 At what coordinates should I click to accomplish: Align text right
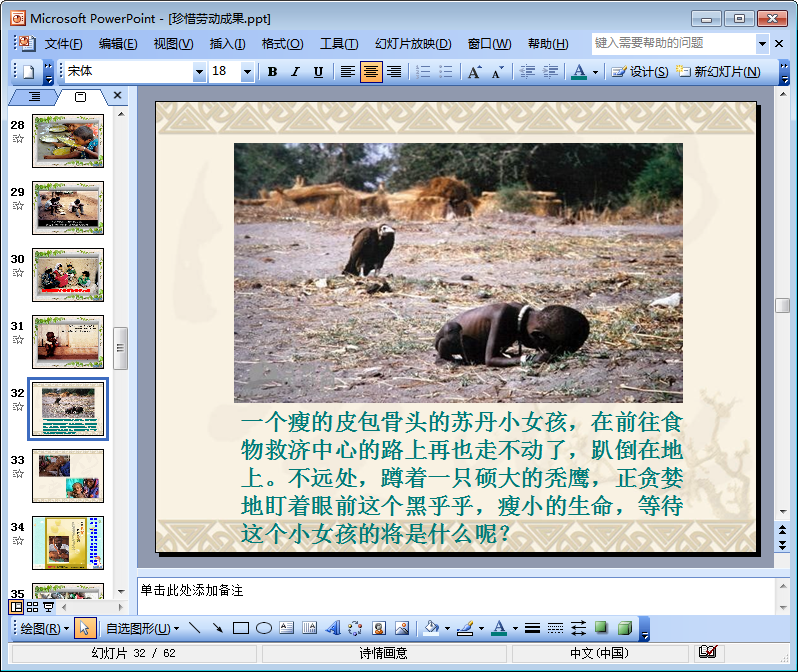click(x=394, y=72)
